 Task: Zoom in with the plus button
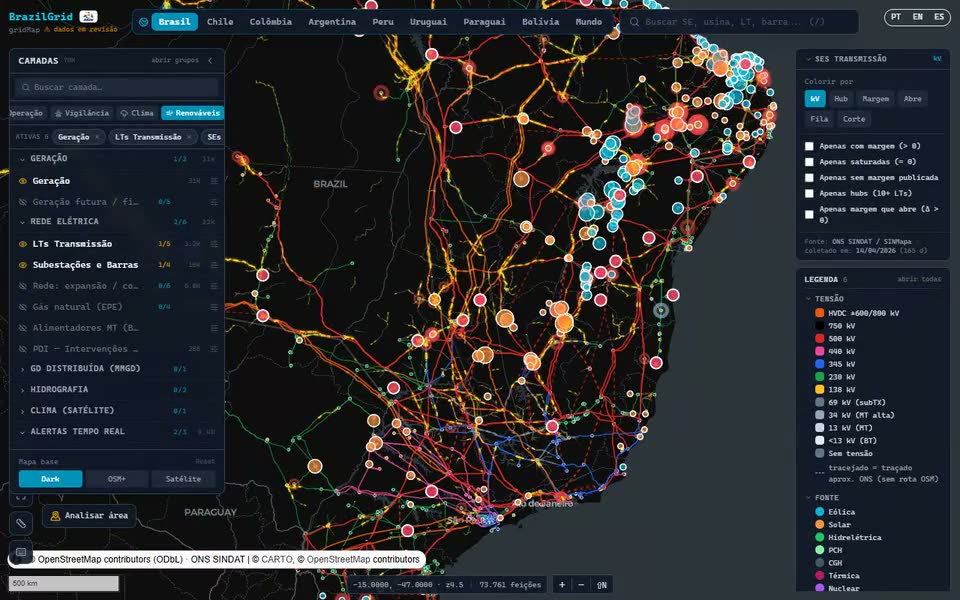click(x=562, y=585)
